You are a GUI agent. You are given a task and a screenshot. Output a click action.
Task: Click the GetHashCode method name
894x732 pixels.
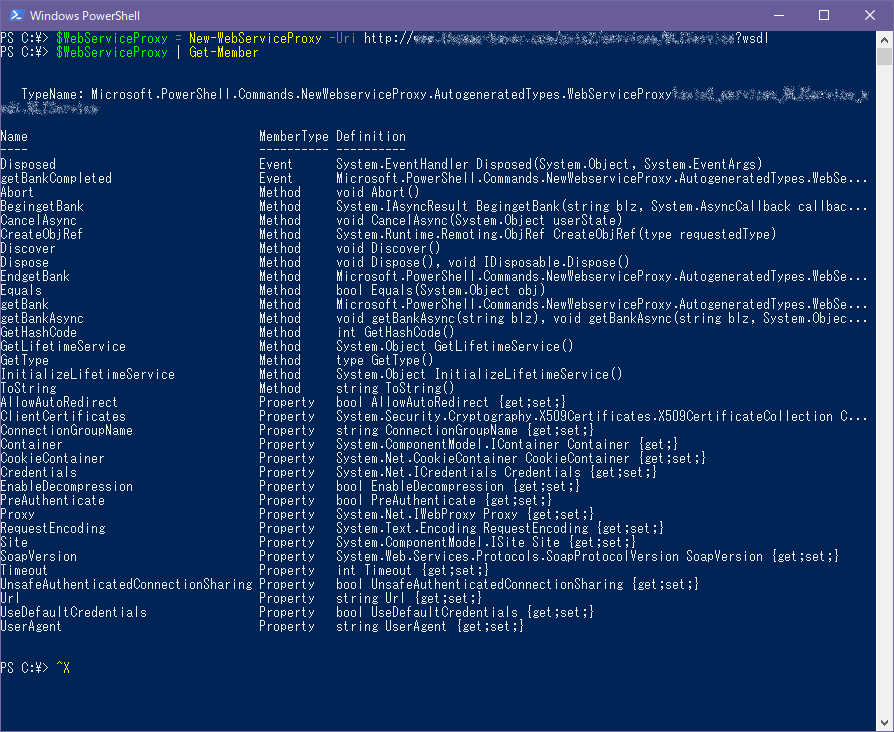(x=38, y=332)
